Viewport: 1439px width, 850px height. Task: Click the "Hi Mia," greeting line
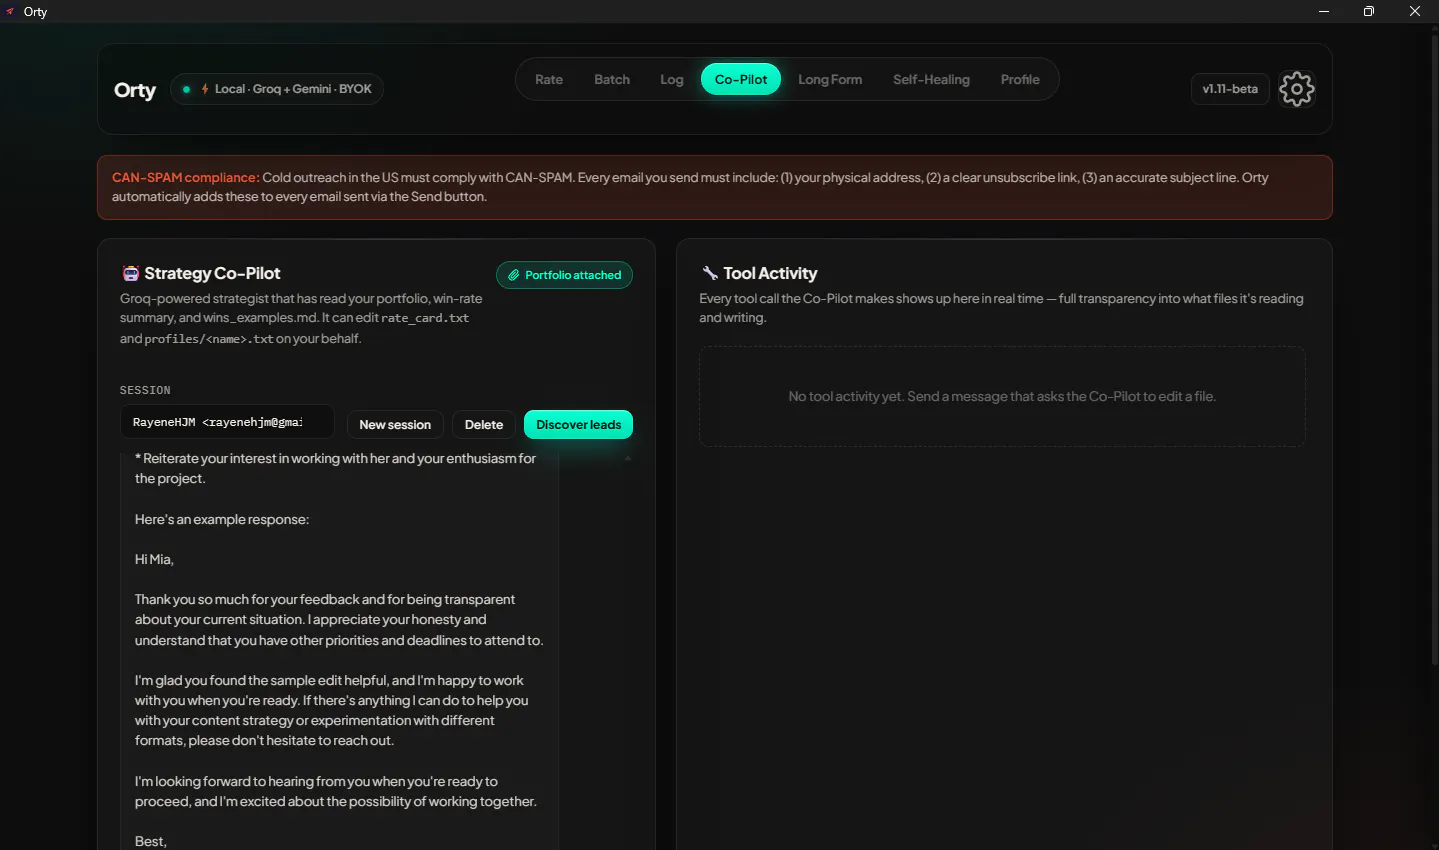pyautogui.click(x=154, y=560)
